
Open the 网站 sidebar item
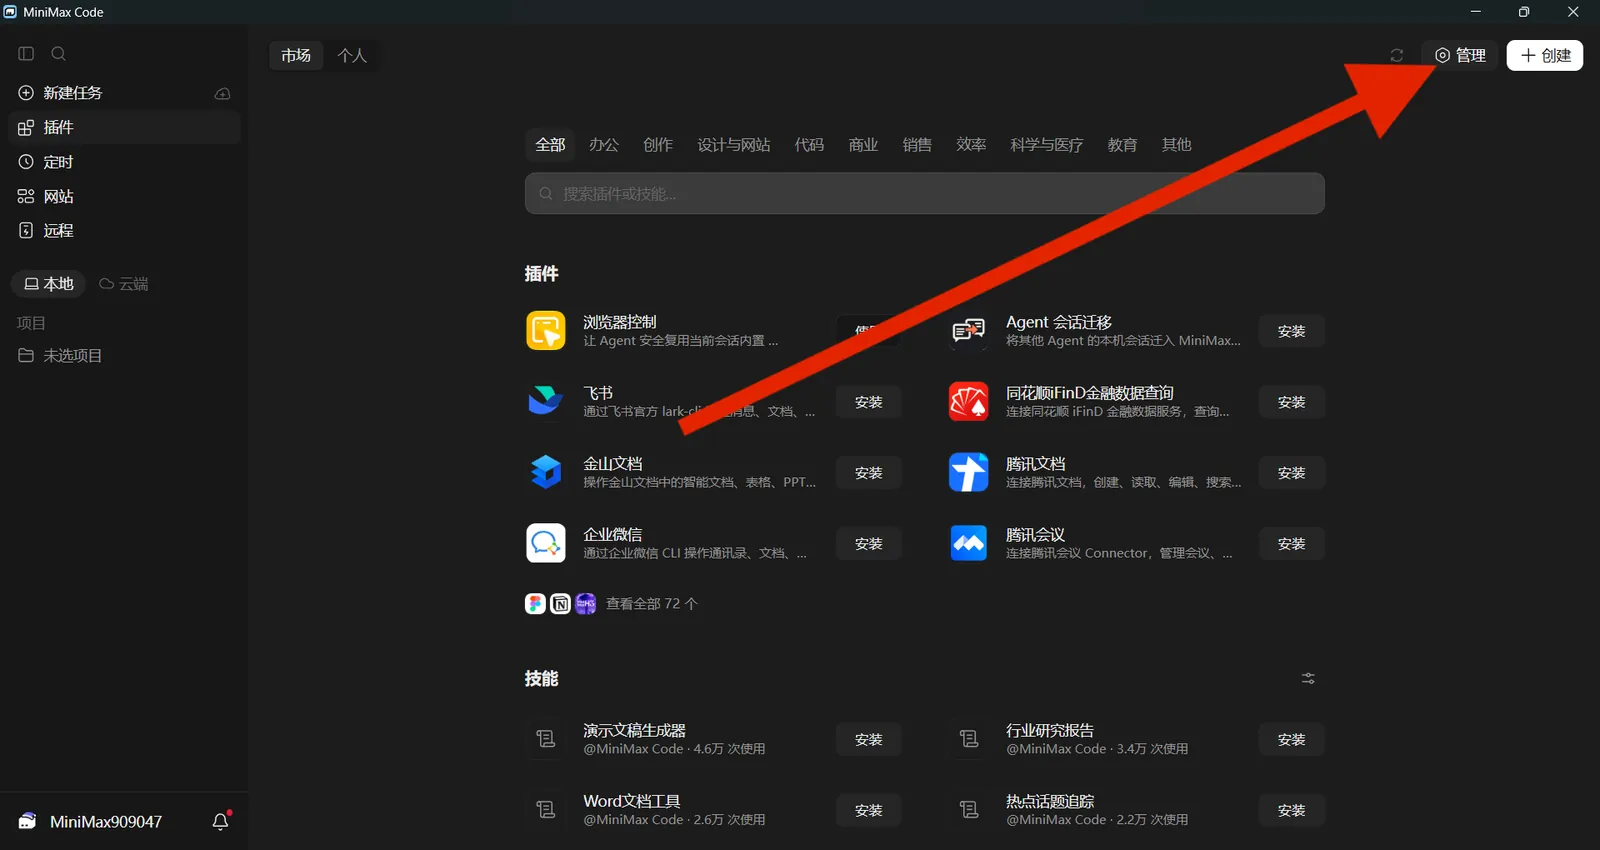(124, 196)
